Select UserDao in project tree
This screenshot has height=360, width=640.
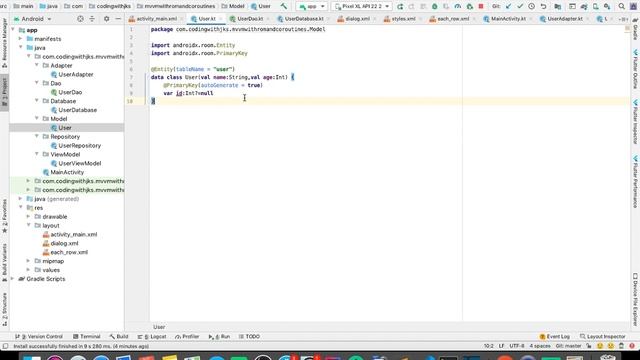click(x=70, y=92)
